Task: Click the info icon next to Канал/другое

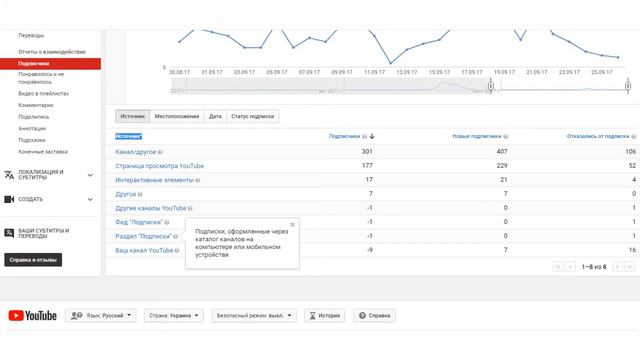Action: pos(160,152)
